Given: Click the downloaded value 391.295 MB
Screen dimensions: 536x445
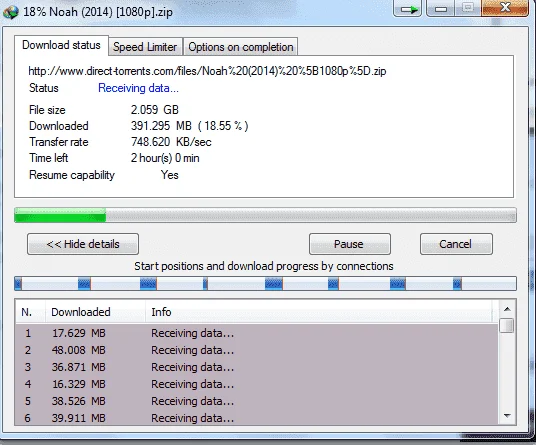Looking at the screenshot, I should pyautogui.click(x=161, y=126).
